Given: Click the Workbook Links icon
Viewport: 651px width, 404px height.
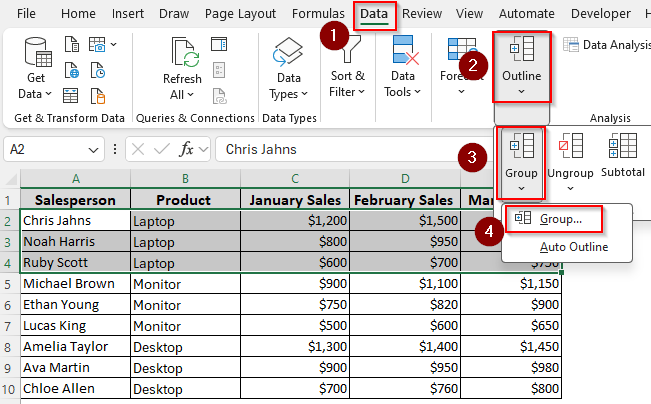Looking at the screenshot, I should click(219, 96).
